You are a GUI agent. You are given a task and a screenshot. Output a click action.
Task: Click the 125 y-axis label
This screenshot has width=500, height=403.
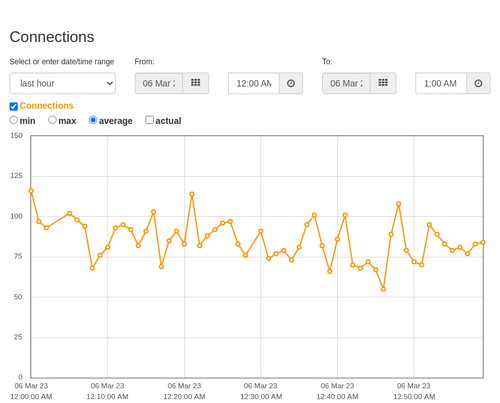(x=16, y=176)
